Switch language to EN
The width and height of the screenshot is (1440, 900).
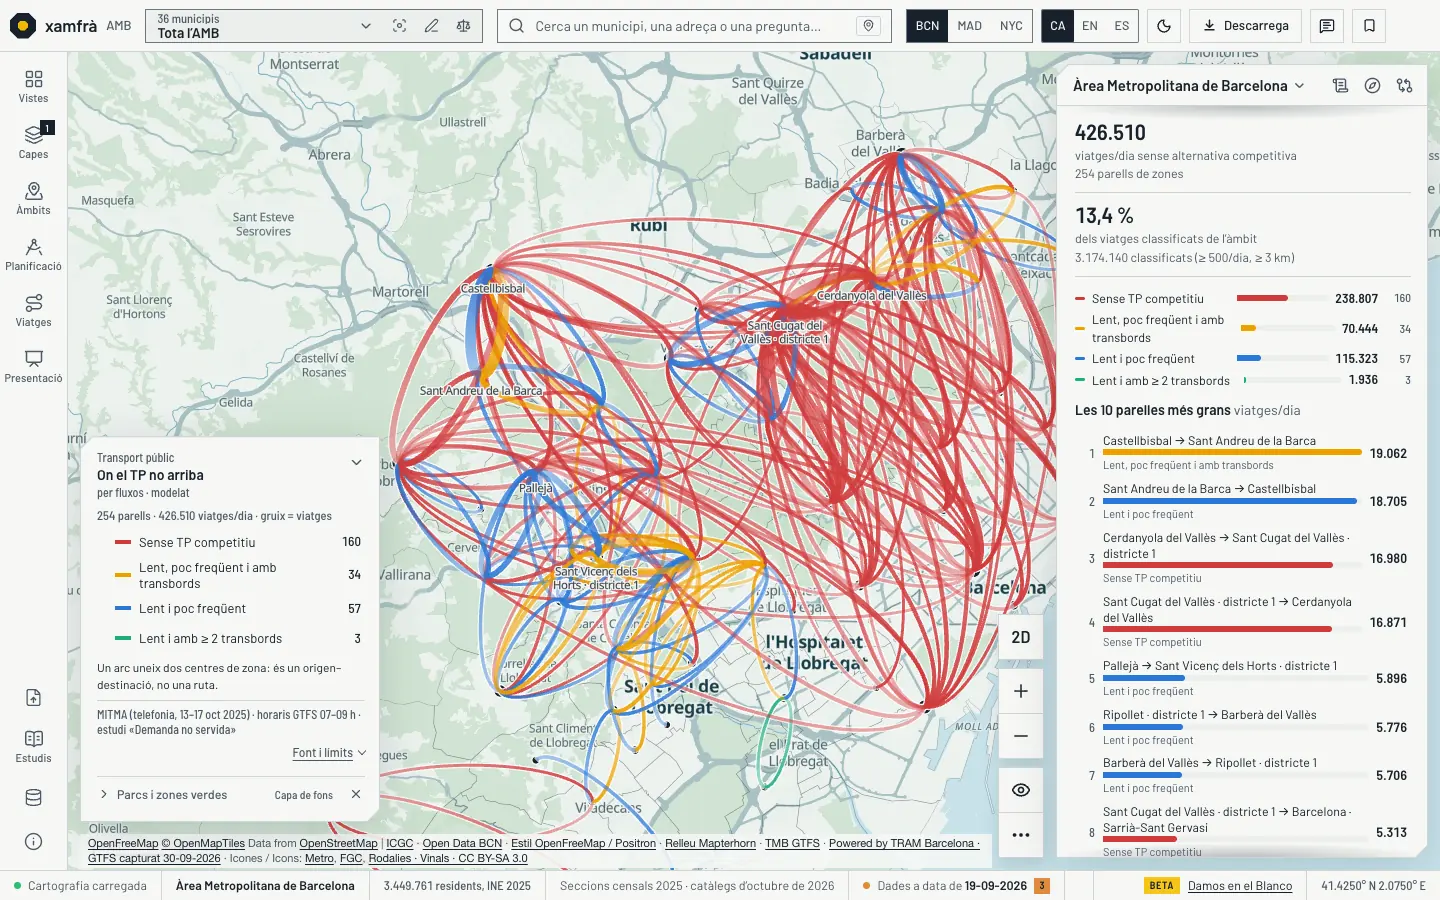(1090, 26)
